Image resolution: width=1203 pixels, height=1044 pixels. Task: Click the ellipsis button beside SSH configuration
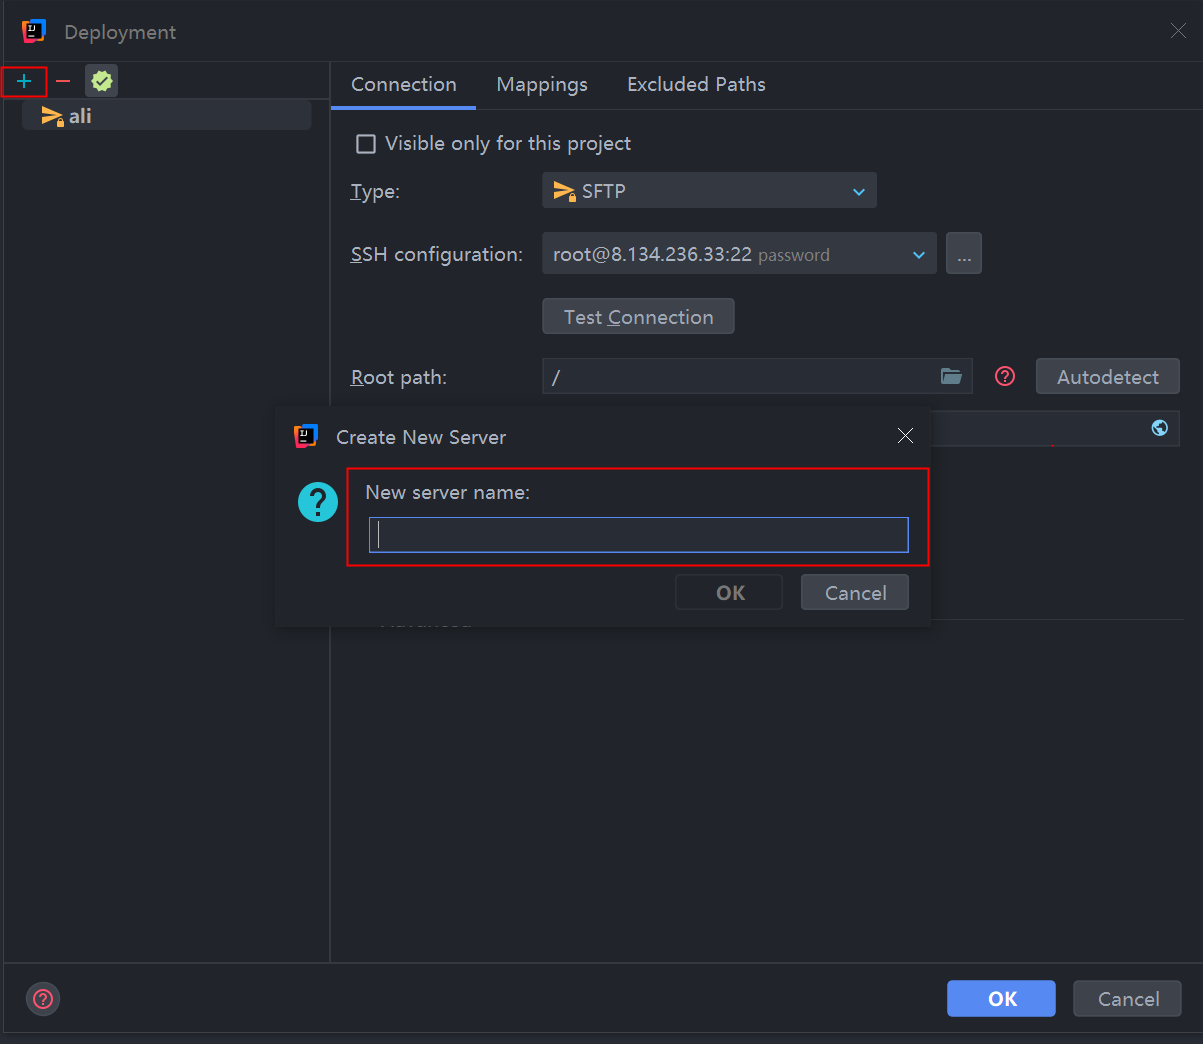964,254
